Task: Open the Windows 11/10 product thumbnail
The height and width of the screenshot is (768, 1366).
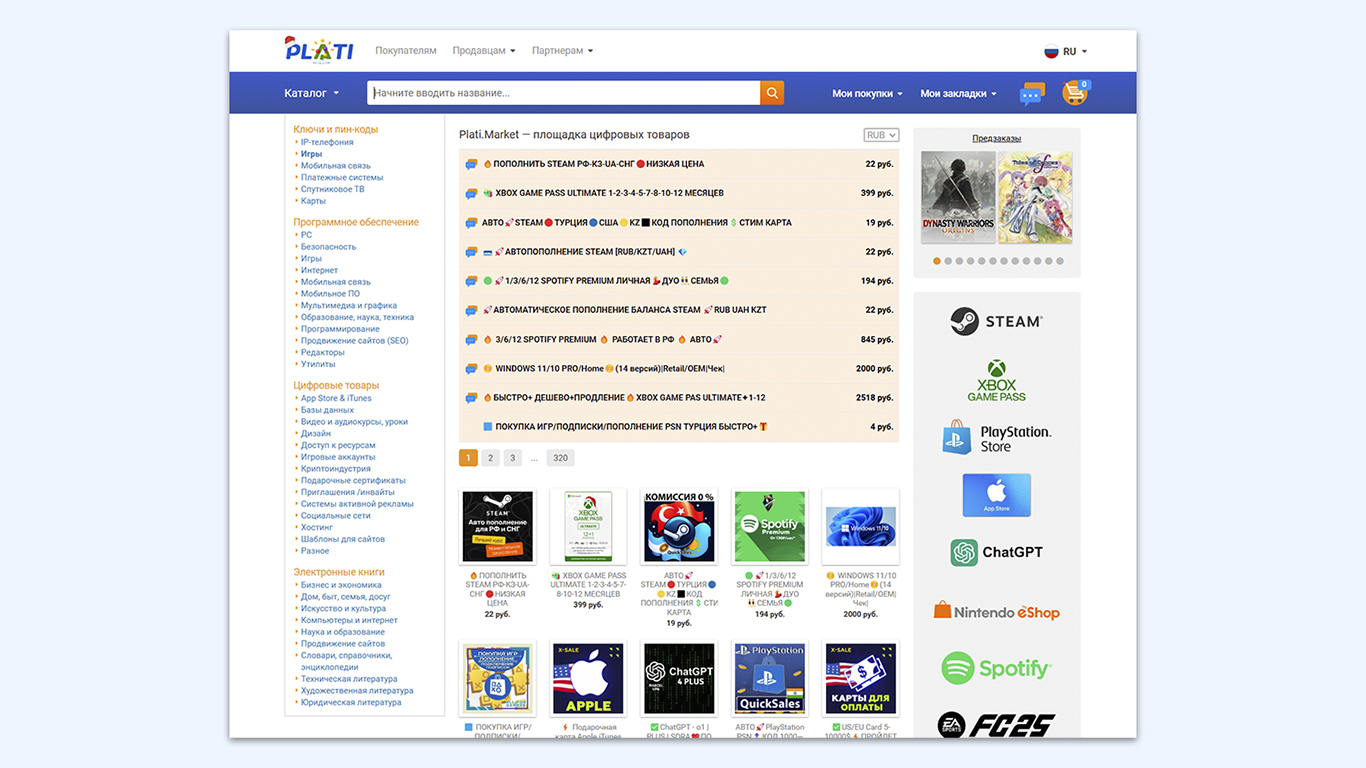Action: (860, 527)
